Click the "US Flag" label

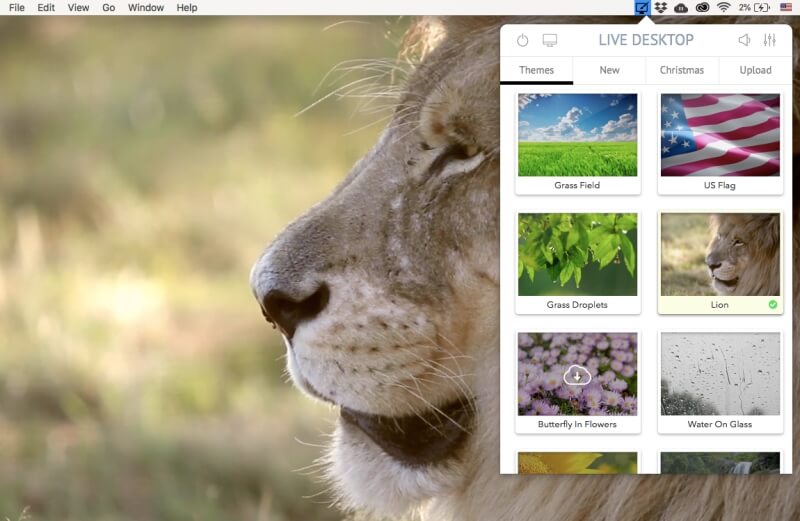tap(719, 185)
